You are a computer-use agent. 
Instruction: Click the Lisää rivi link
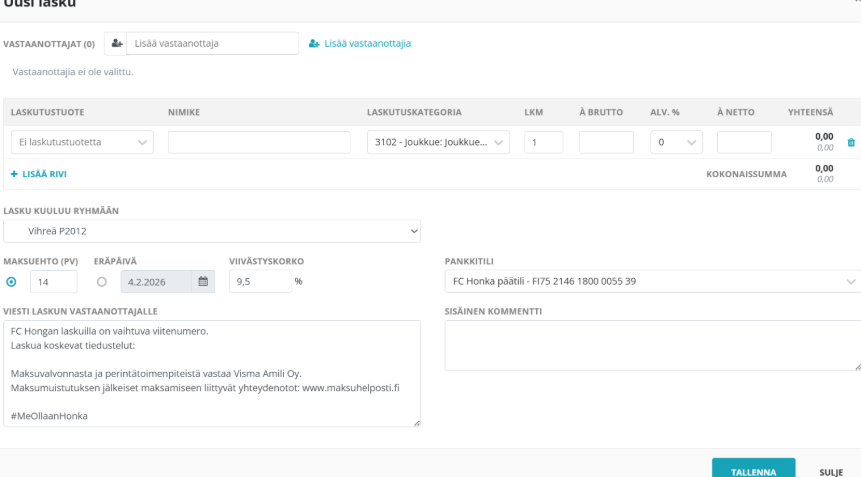pos(38,174)
